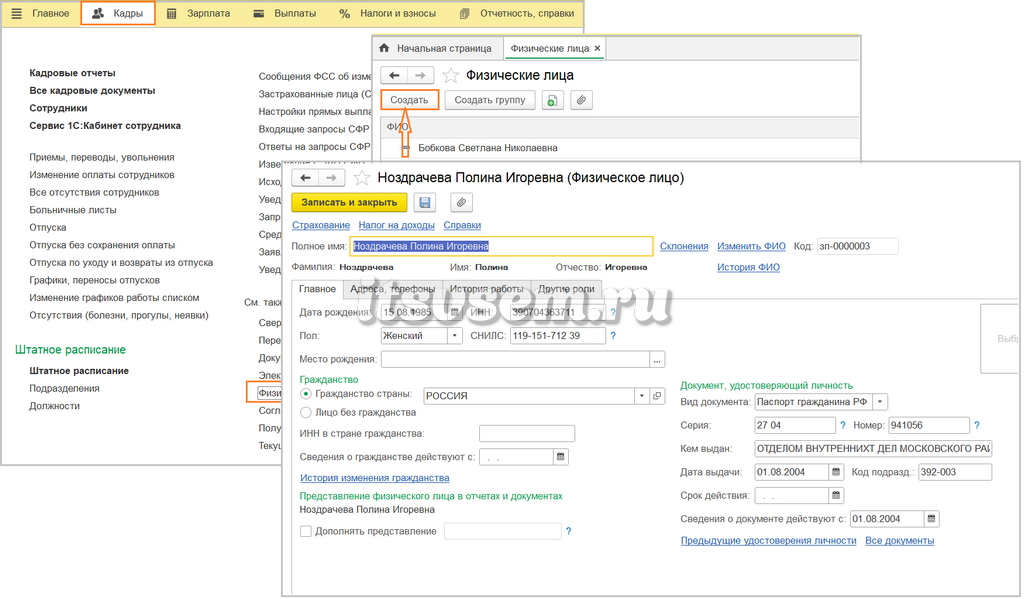Open attached files paperclip in person form
Screen dimensions: 1024x599
click(x=461, y=202)
